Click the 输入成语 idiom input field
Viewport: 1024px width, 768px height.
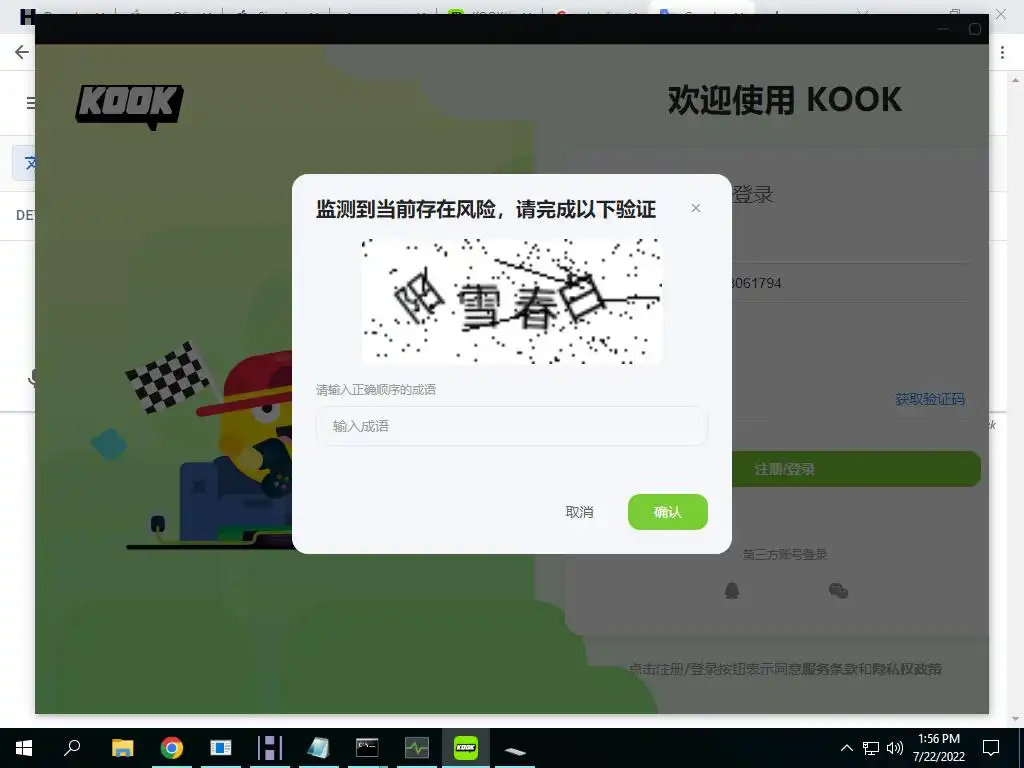(x=511, y=426)
